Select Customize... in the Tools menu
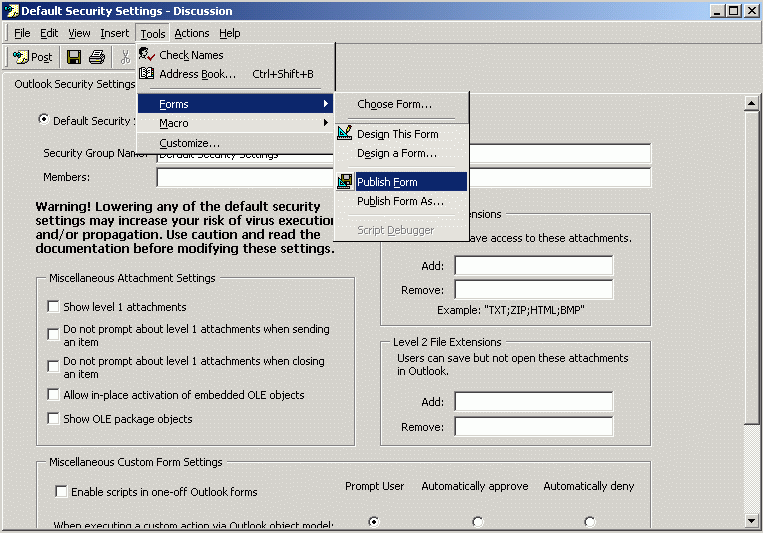763x533 pixels. pyautogui.click(x=236, y=143)
